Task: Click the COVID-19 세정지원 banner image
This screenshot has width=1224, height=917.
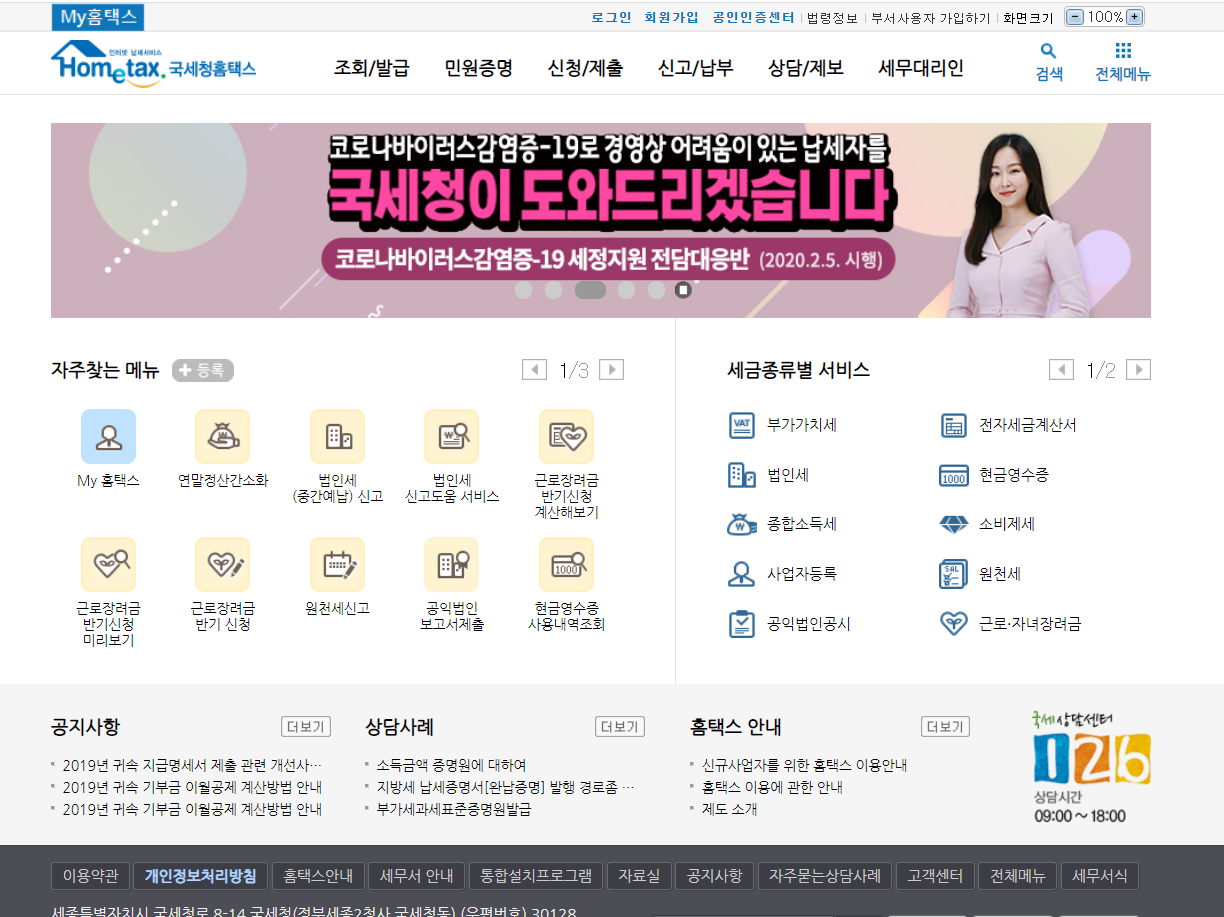Action: pyautogui.click(x=601, y=220)
